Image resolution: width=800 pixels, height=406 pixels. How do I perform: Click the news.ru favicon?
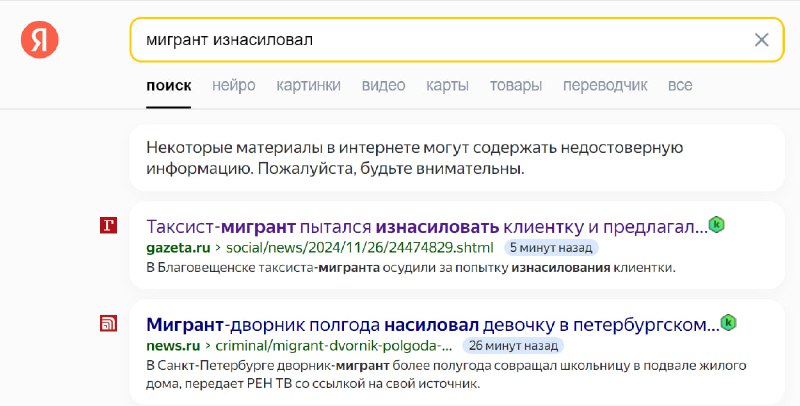108,323
